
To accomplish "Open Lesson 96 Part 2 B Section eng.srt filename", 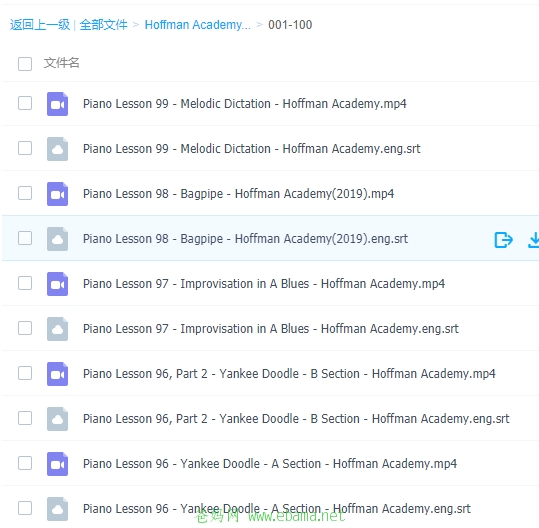I will point(296,419).
